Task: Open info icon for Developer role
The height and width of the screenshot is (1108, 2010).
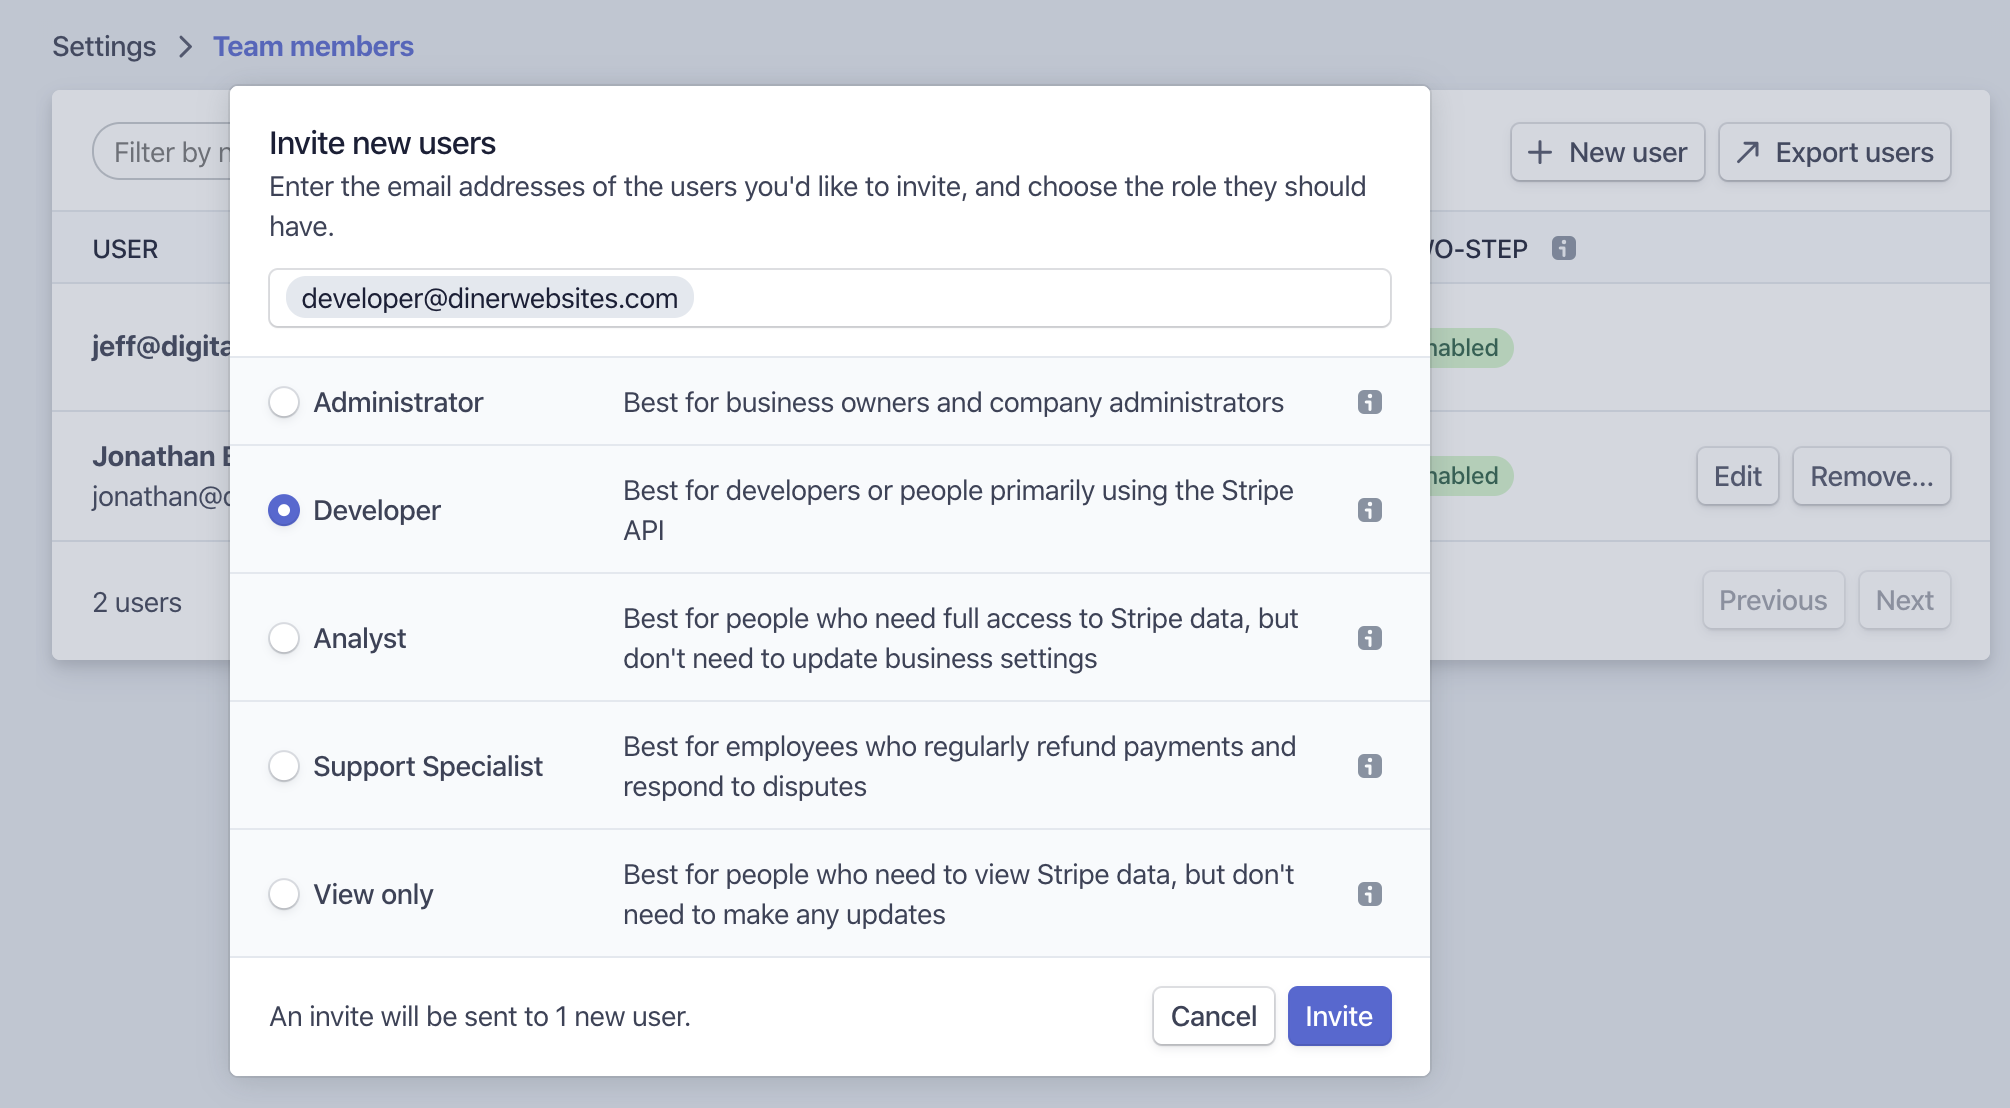Action: 1369,510
